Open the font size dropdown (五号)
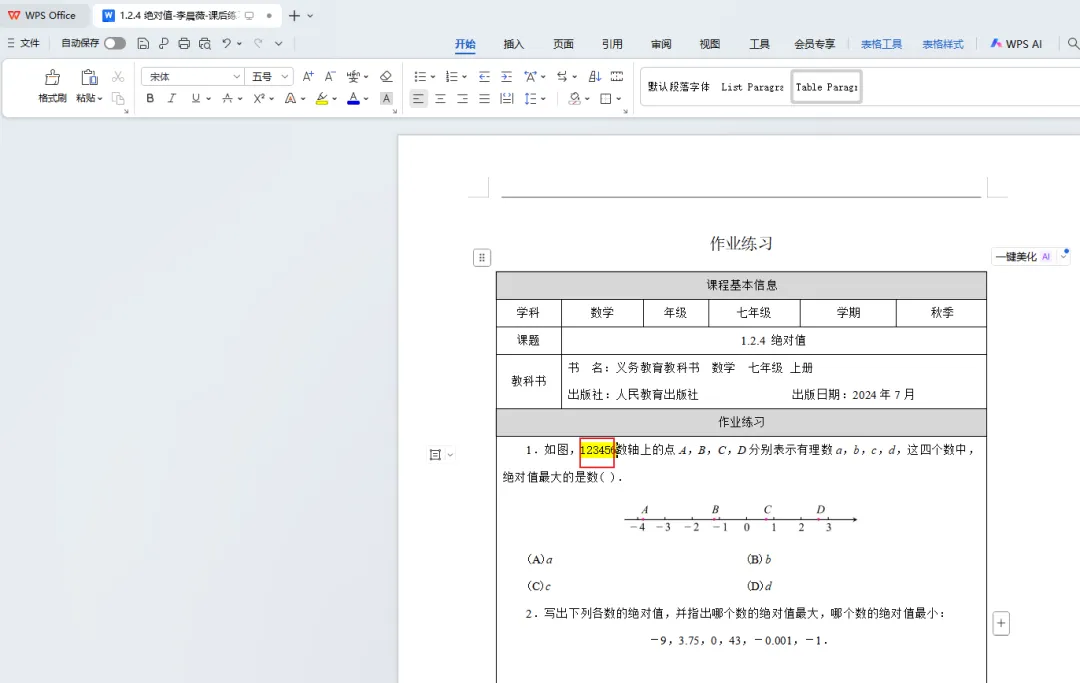The height and width of the screenshot is (683, 1080). pyautogui.click(x=284, y=76)
